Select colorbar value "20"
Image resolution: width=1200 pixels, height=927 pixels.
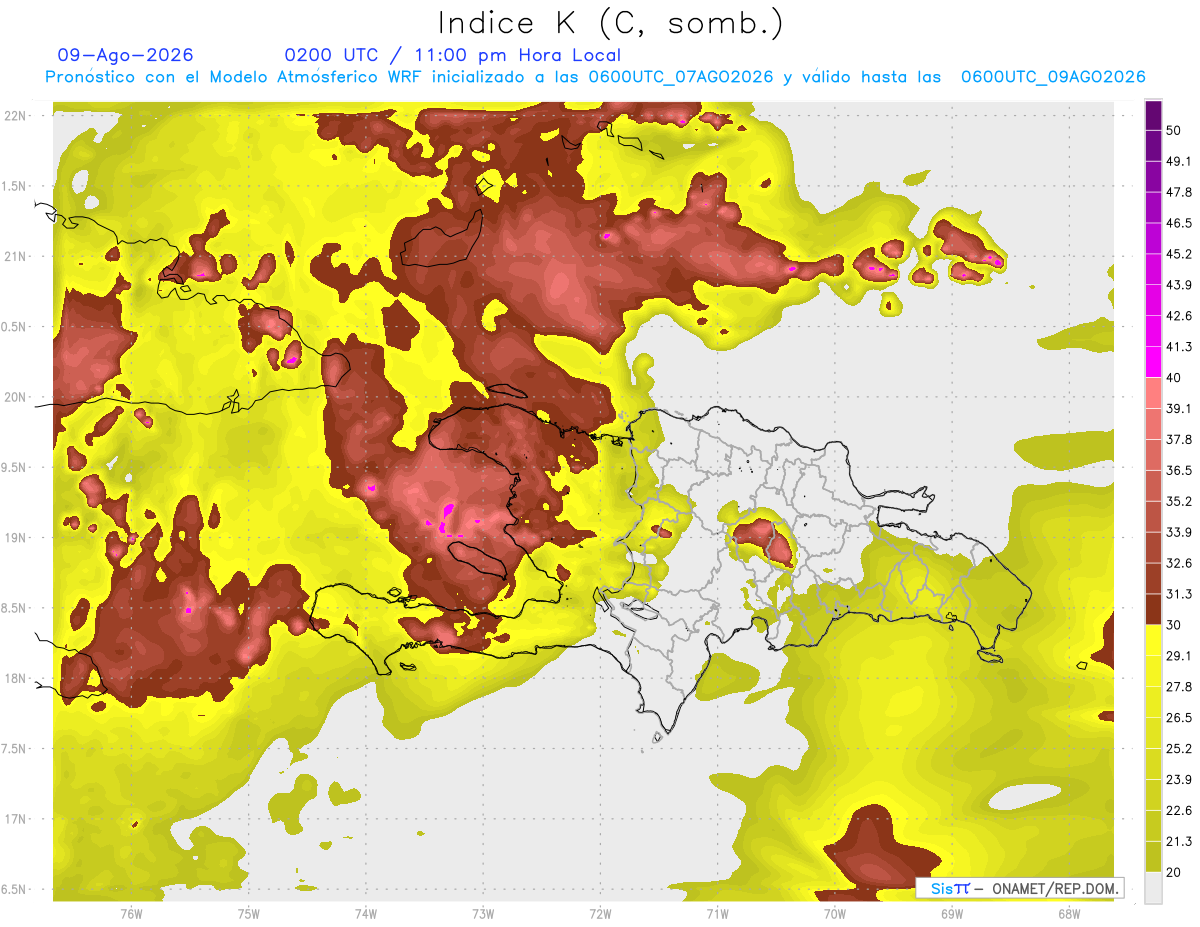pos(1173,872)
